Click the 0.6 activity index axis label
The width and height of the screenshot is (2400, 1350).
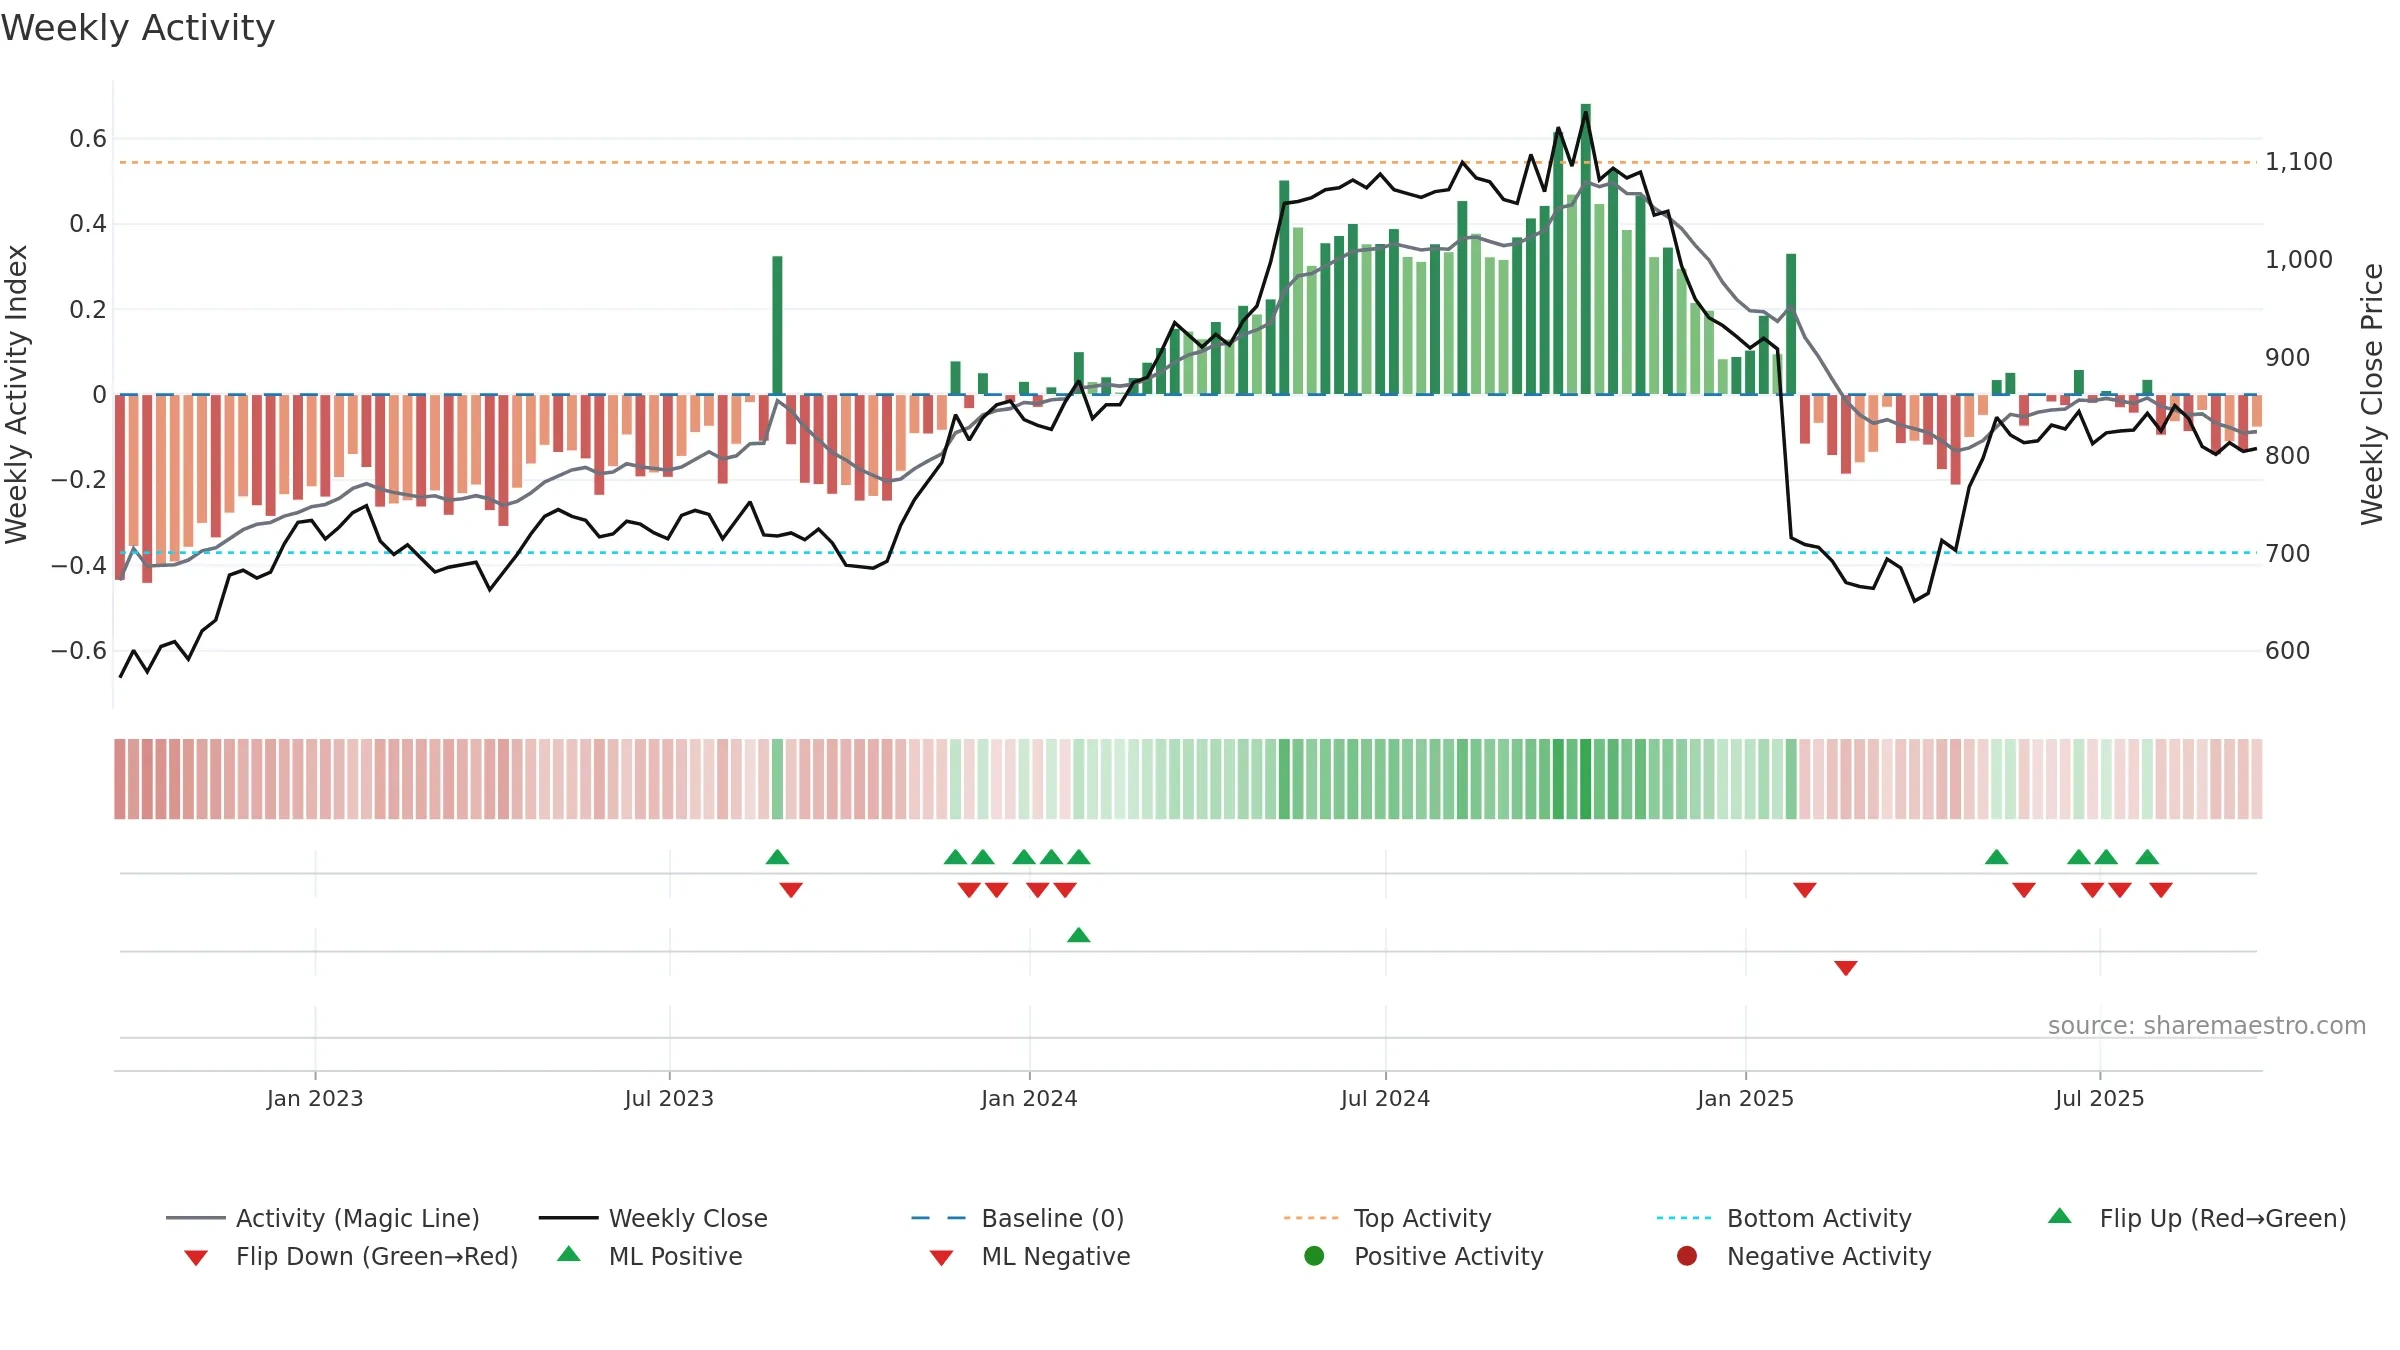click(x=88, y=138)
